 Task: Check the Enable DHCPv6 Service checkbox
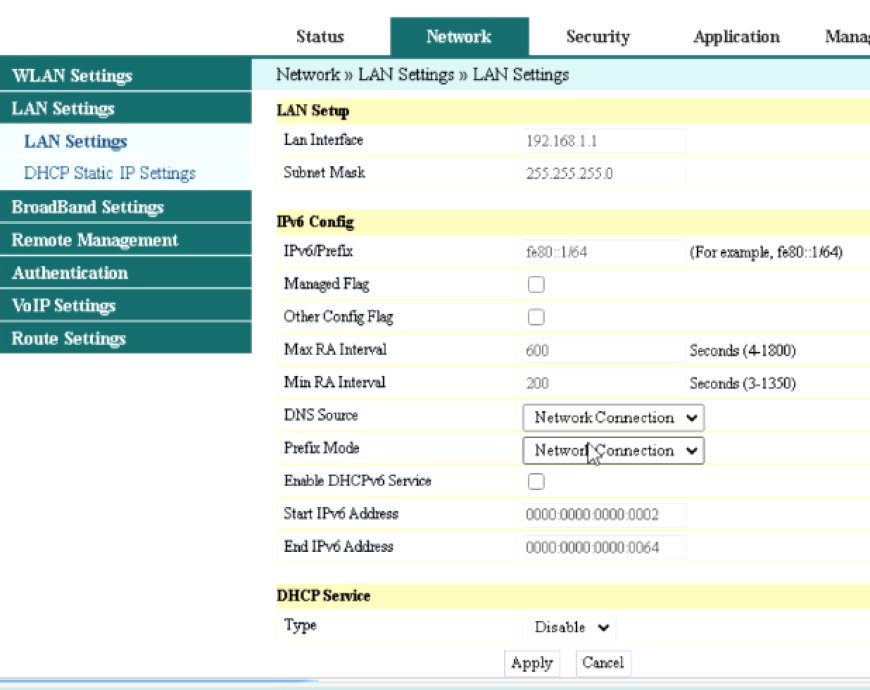pyautogui.click(x=536, y=481)
